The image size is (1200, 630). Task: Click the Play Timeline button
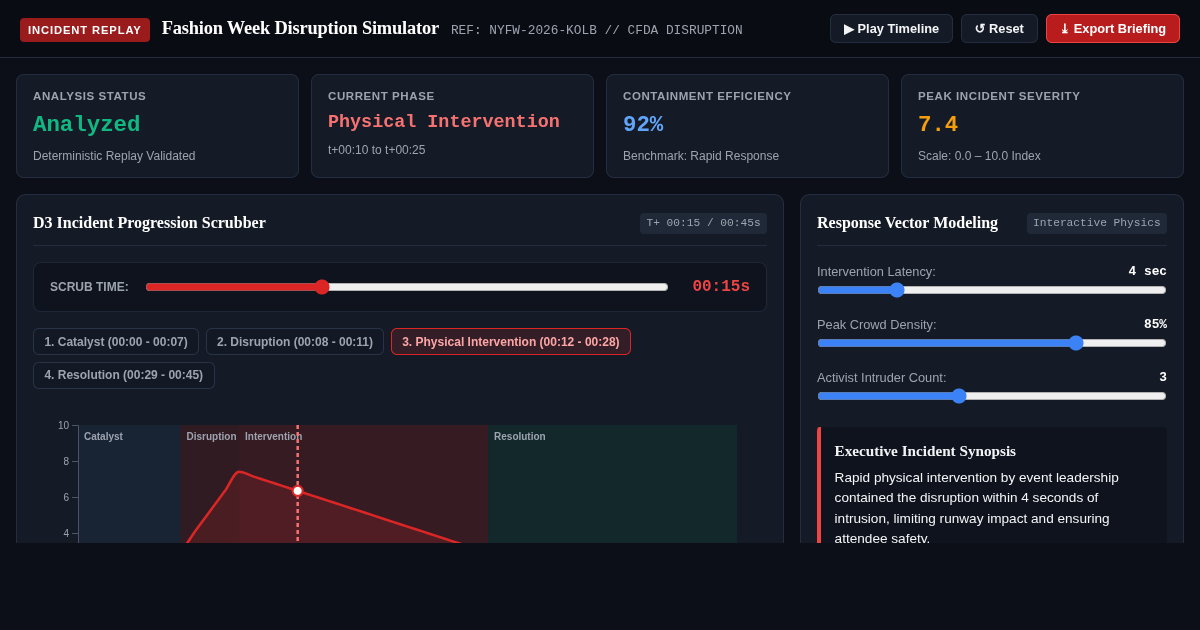pos(891,29)
